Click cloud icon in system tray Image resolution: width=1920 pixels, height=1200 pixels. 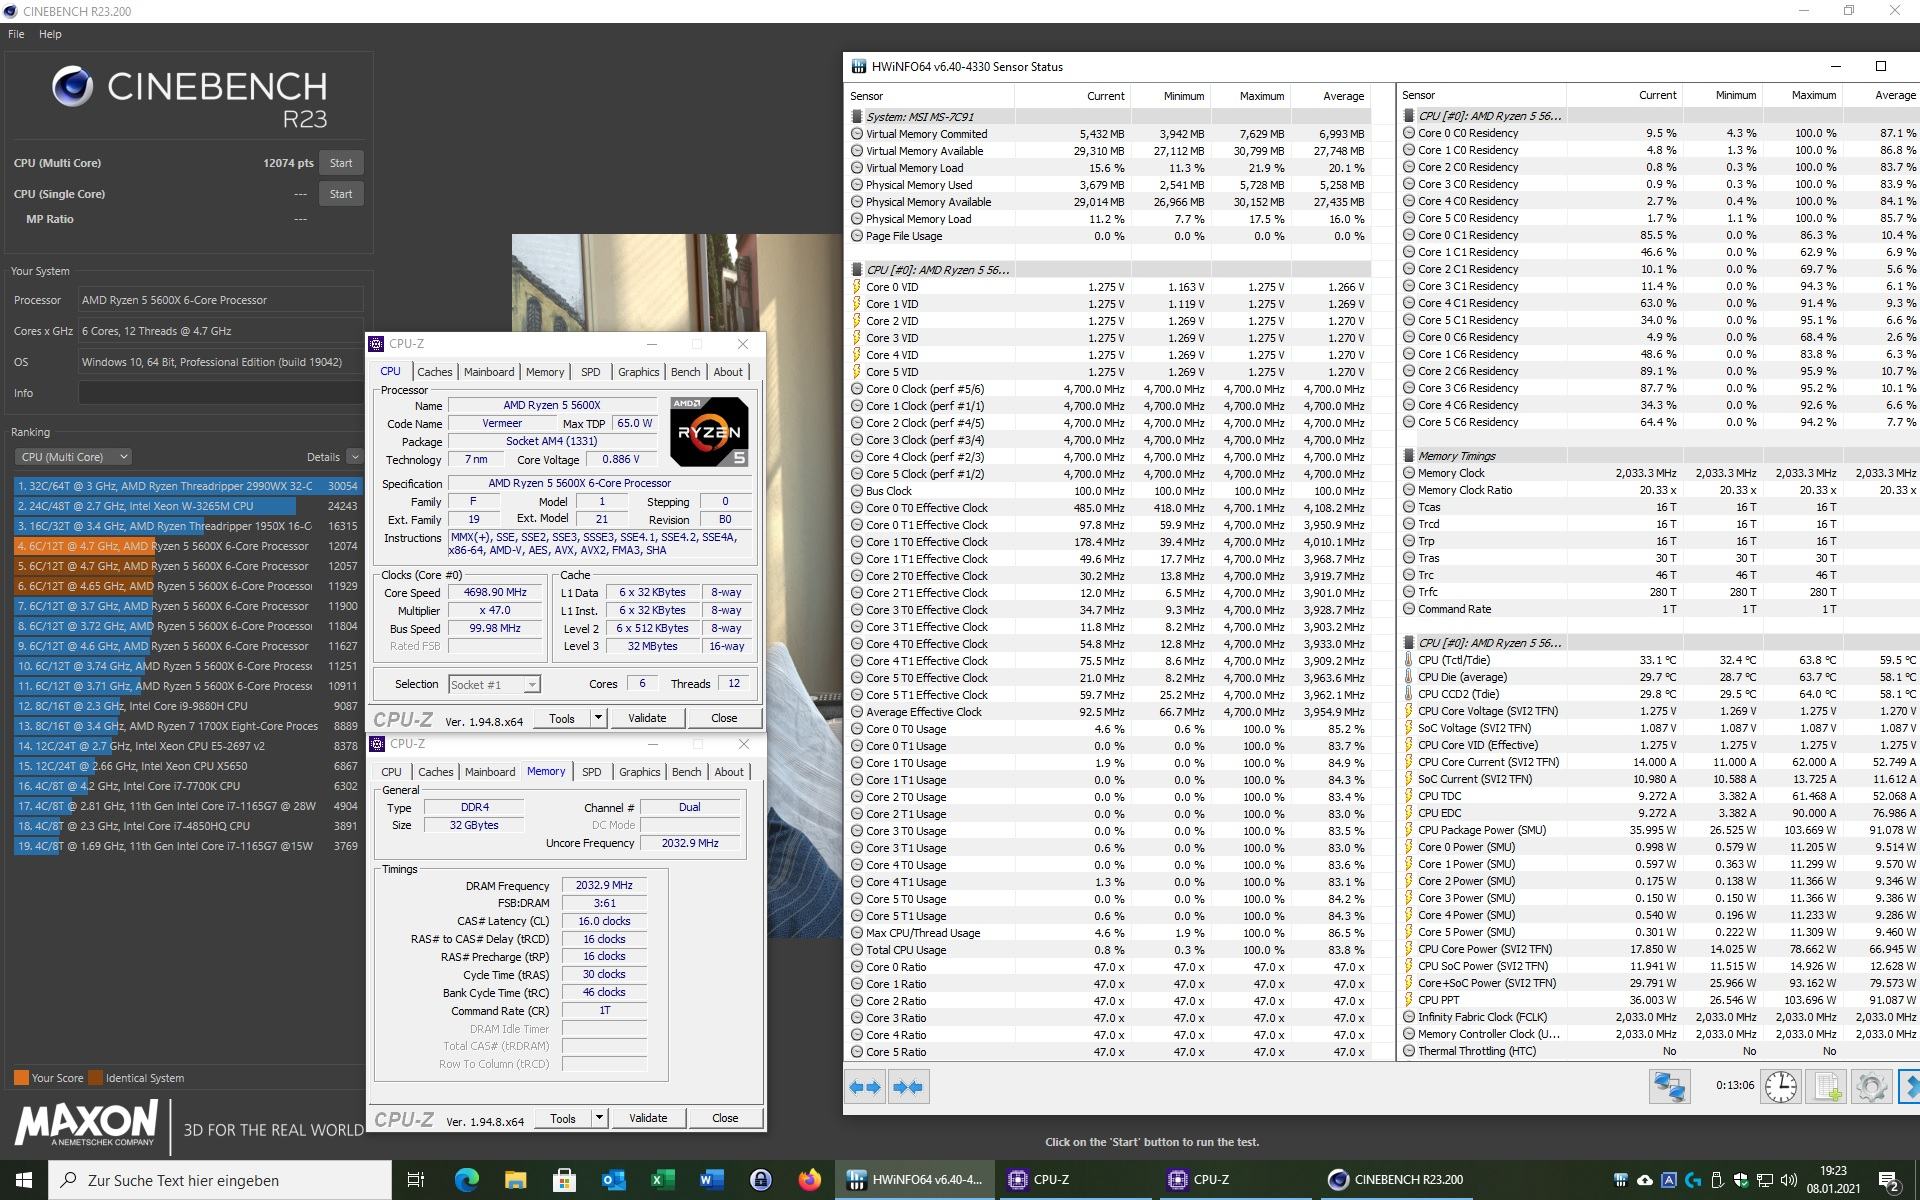(1645, 1180)
